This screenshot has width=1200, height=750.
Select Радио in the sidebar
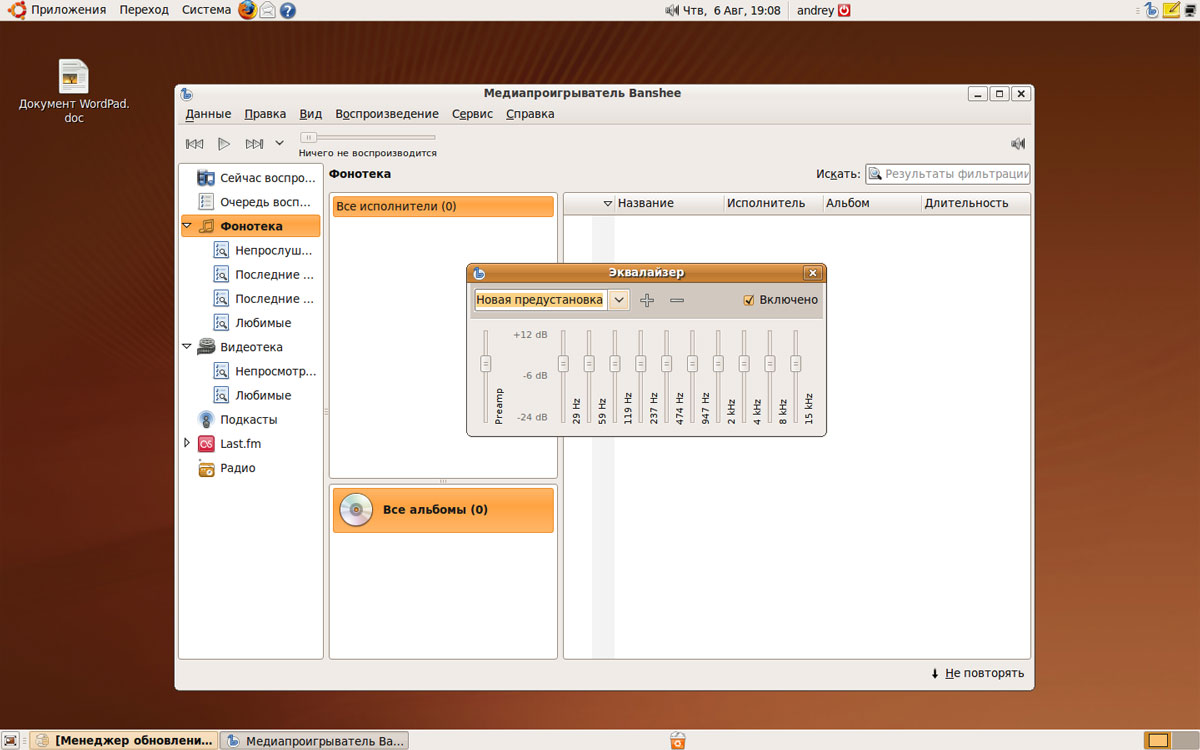[x=237, y=468]
